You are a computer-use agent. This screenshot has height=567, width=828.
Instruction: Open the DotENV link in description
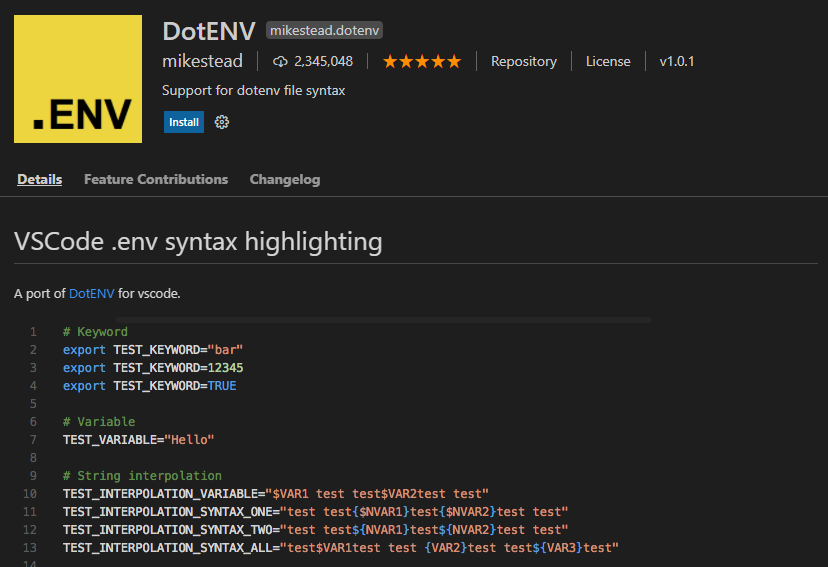(x=91, y=294)
